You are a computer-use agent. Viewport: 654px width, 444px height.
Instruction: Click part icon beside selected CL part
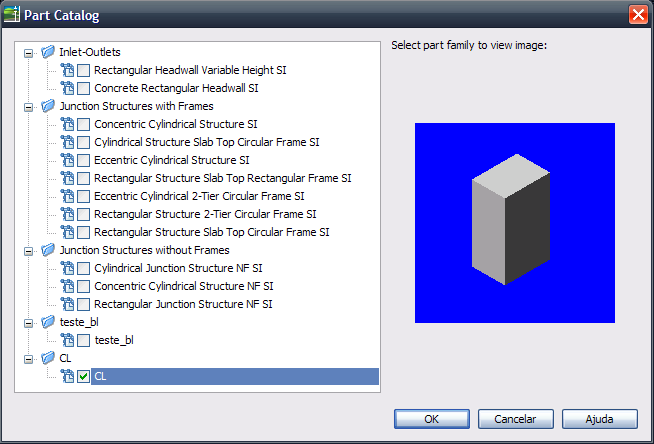pos(67,376)
